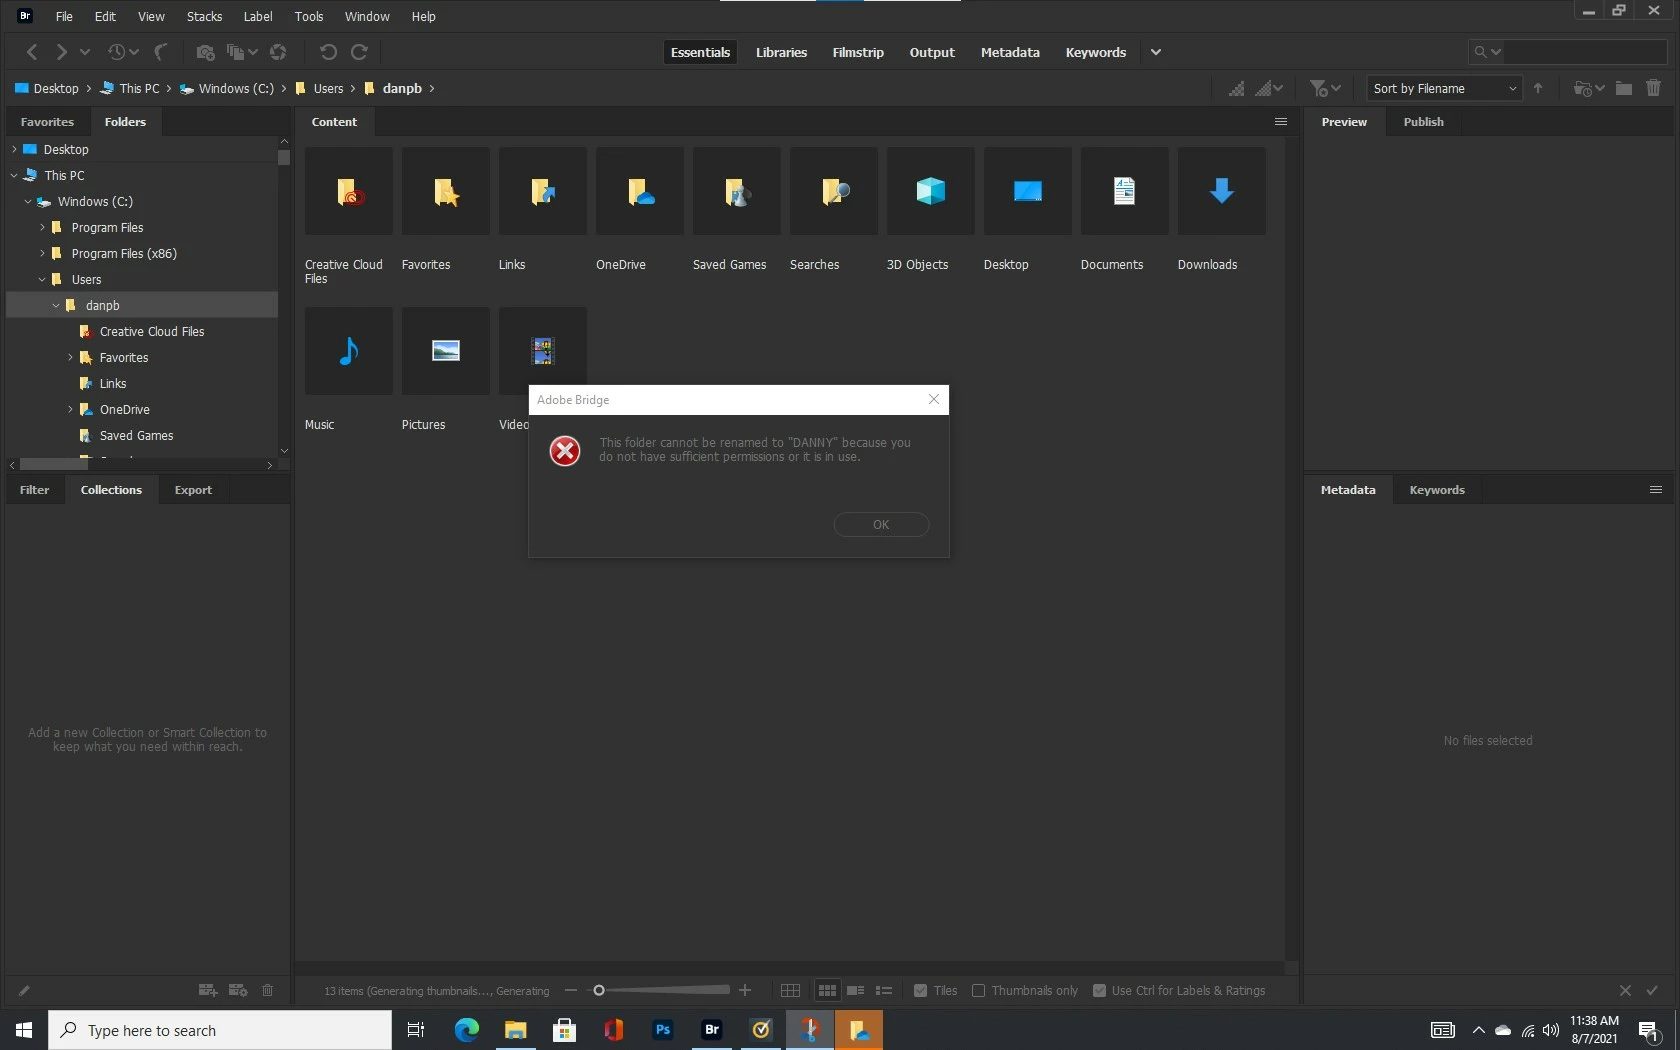Switch to view content as thumbnails
1680x1050 pixels.
827,991
